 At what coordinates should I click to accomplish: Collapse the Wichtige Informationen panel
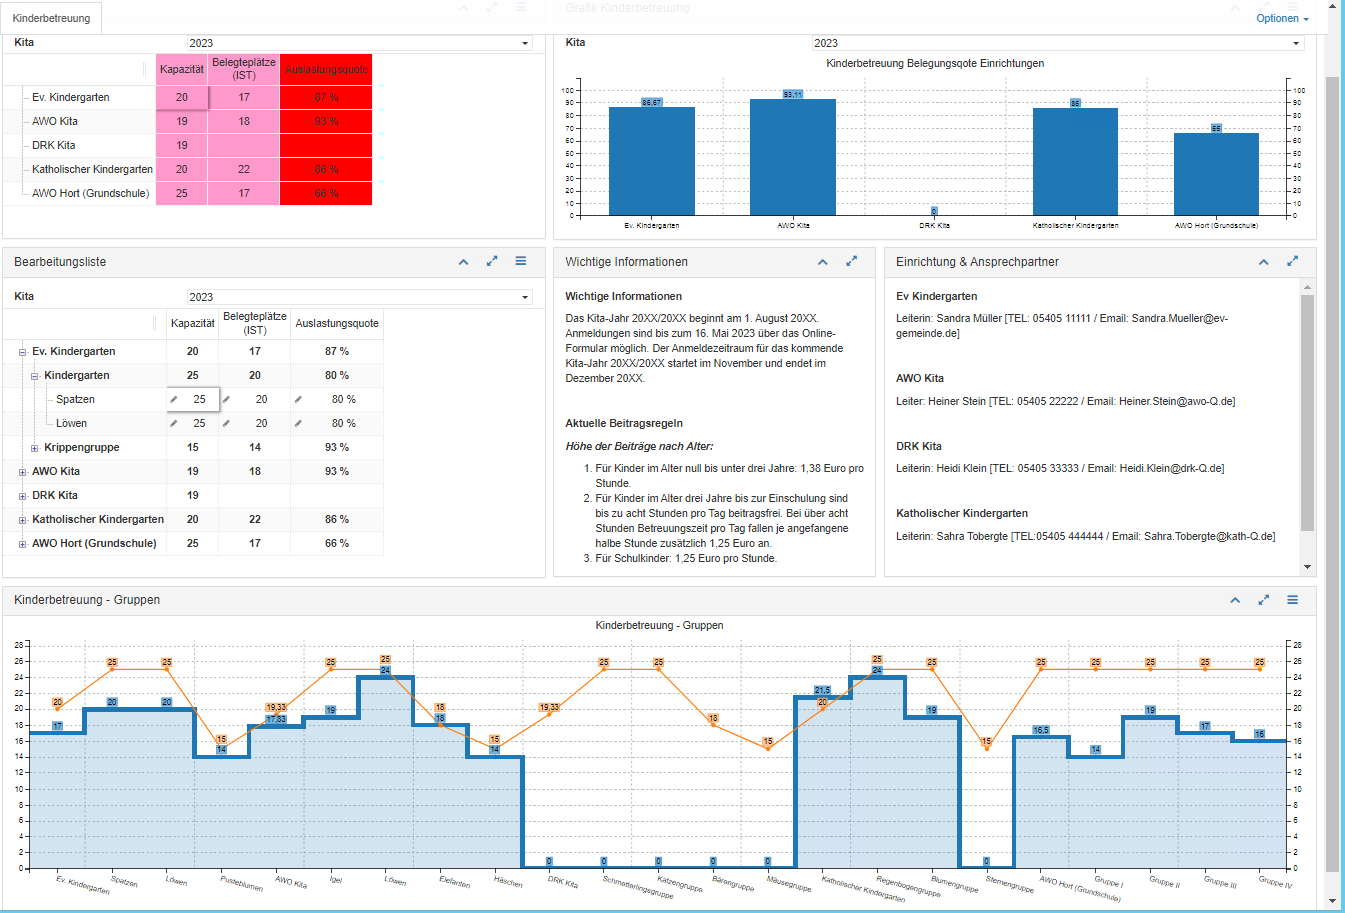coord(822,262)
